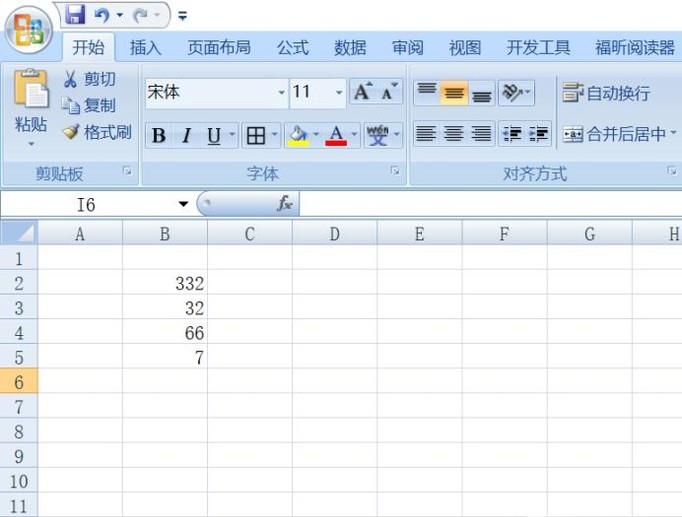Expand the font size dropdown arrow
Image resolution: width=682 pixels, height=517 pixels.
click(x=339, y=92)
